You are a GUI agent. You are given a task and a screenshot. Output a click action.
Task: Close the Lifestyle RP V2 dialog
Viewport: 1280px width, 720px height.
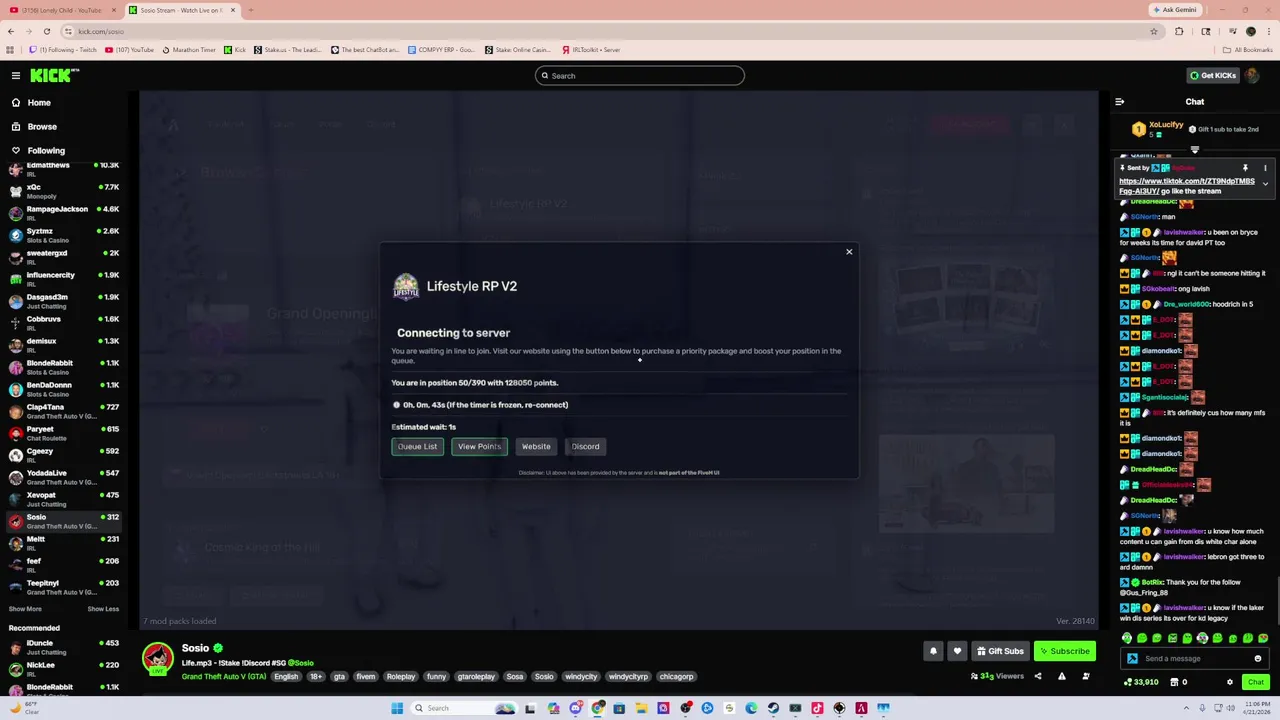click(x=849, y=251)
